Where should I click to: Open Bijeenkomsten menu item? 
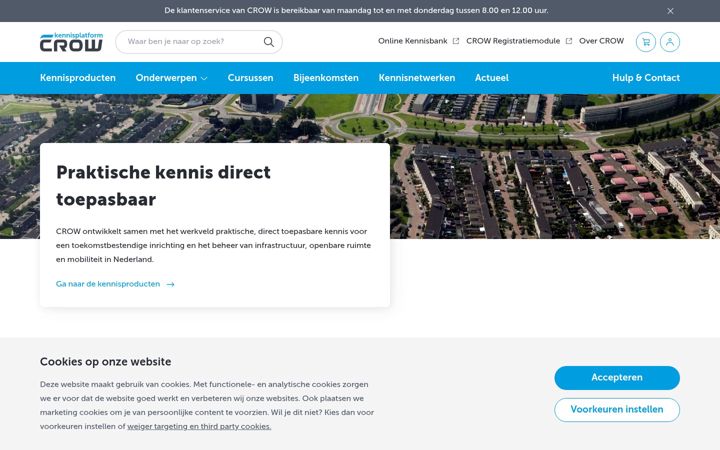pos(326,78)
